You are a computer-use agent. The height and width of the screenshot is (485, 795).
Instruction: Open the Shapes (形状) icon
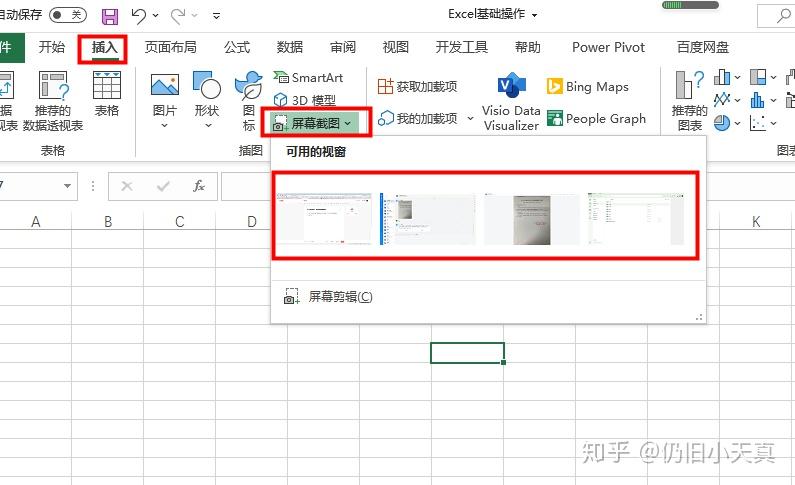(x=207, y=100)
